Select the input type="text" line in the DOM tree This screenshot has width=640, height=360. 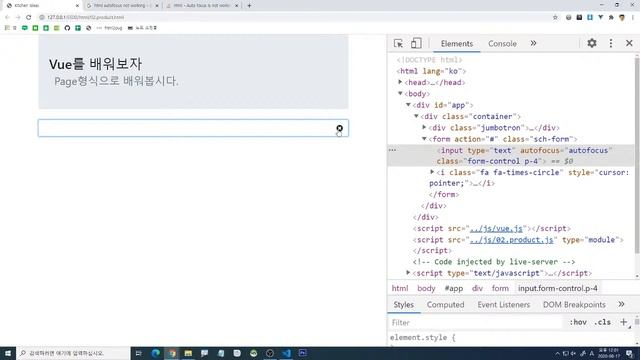(x=511, y=156)
